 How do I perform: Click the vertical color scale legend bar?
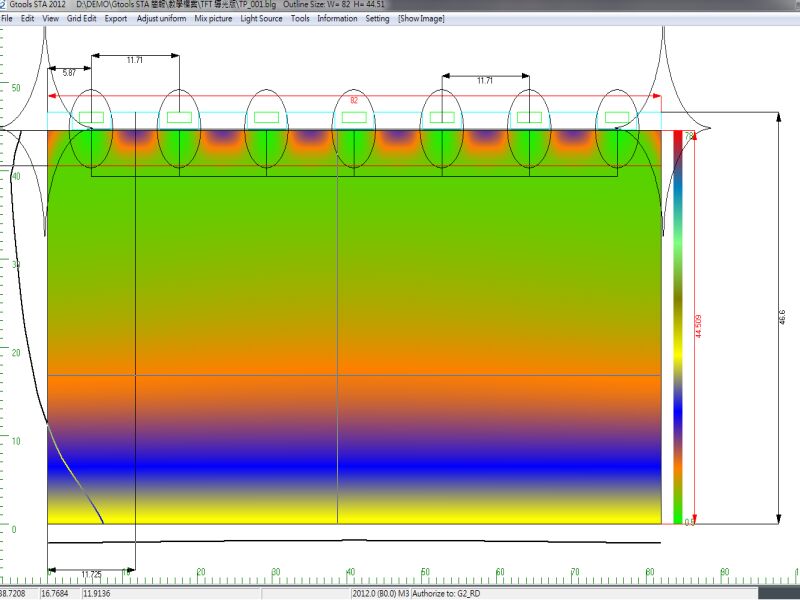[x=678, y=327]
